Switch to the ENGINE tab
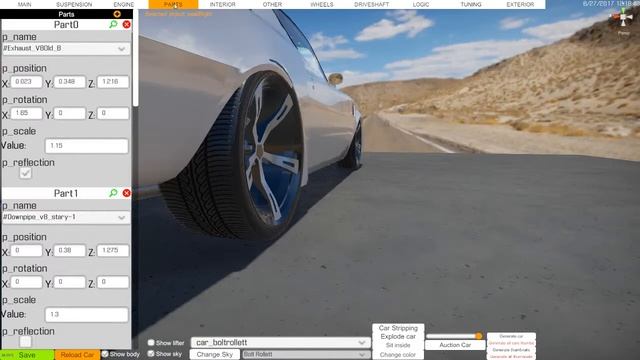Screen dimensions: 640x360 (x=124, y=4)
